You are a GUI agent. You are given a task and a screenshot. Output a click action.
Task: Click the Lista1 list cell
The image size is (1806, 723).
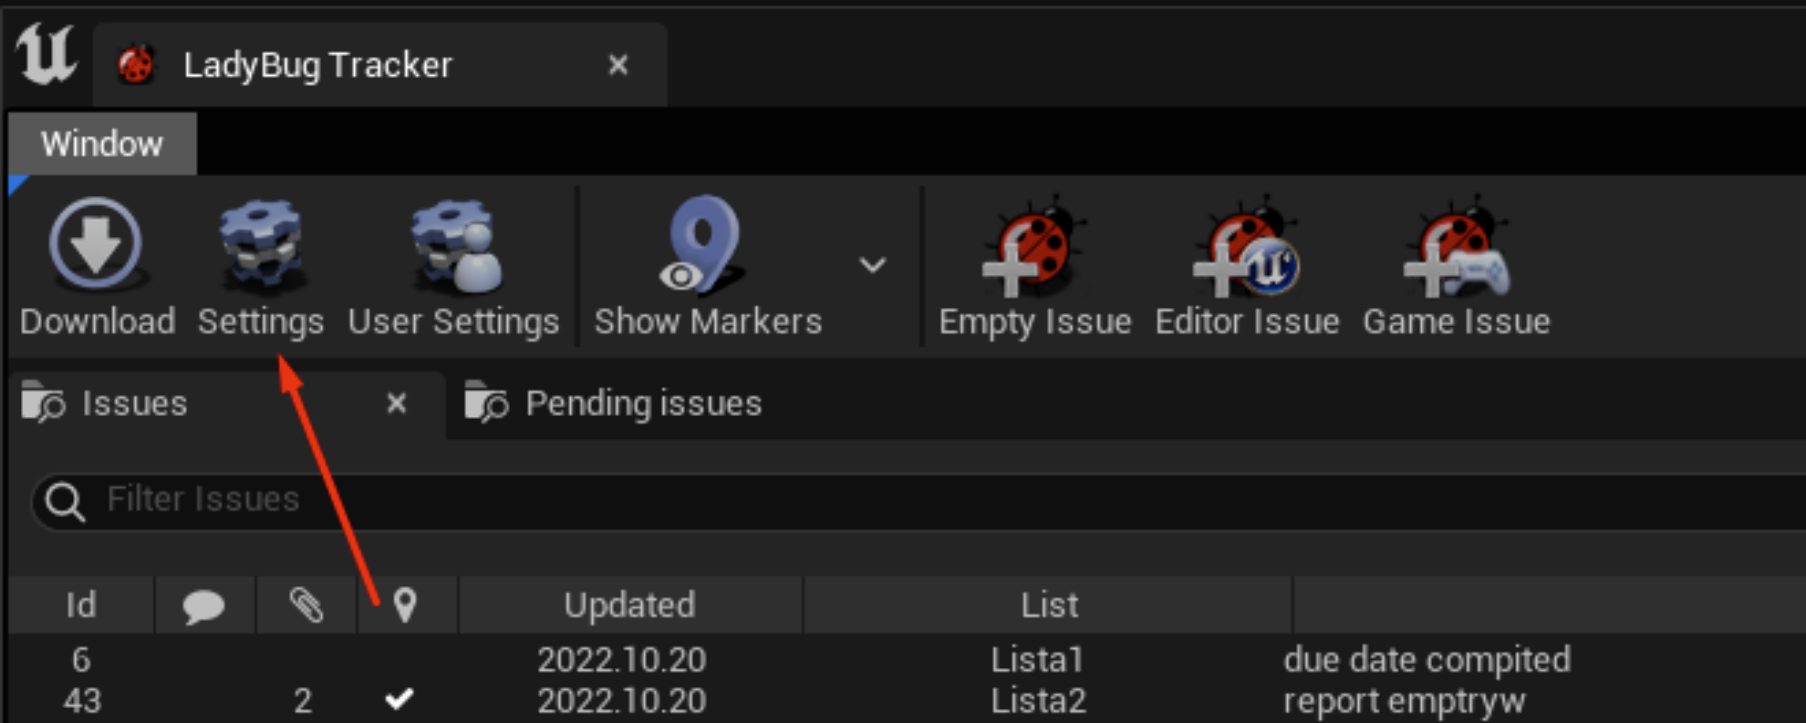coord(1037,660)
